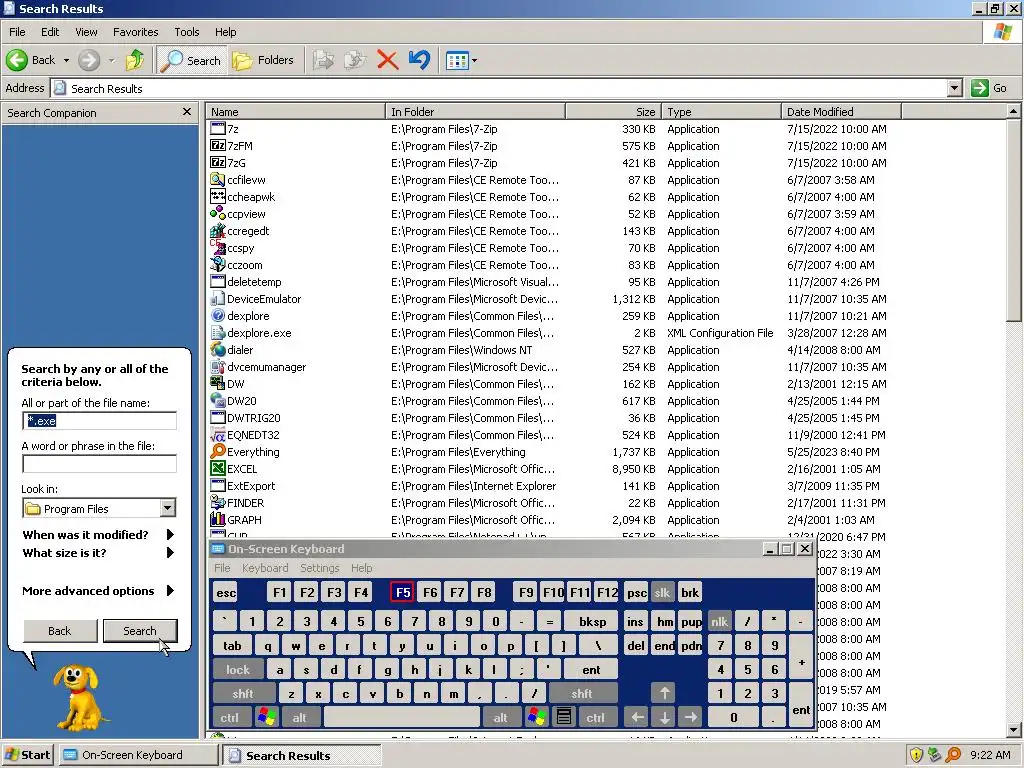Sort results by Size column header
1024x768 pixels.
[x=613, y=112]
